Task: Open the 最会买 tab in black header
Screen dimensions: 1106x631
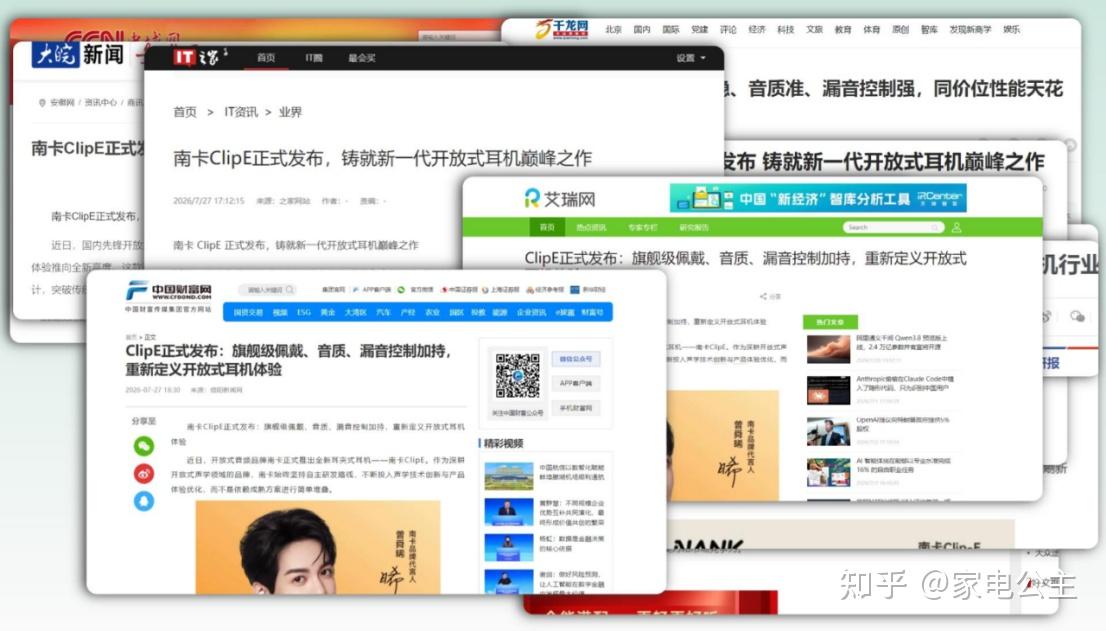Action: 362,58
